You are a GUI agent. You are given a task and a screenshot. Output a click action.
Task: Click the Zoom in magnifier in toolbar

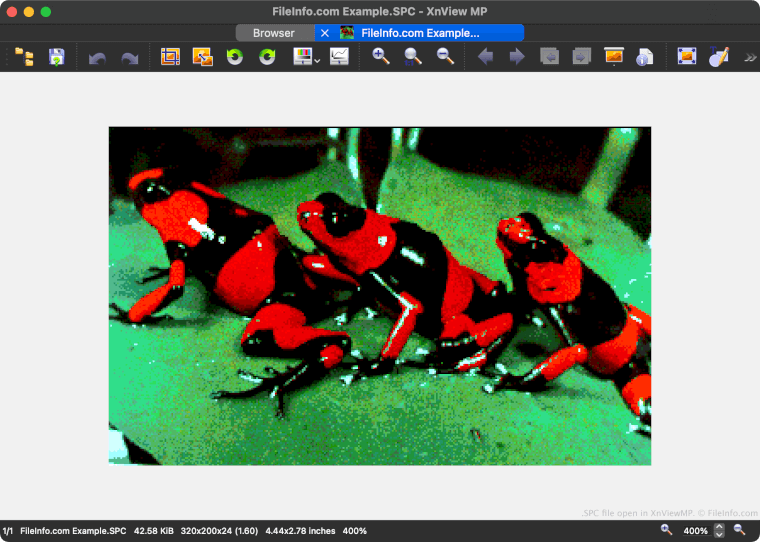(x=381, y=57)
